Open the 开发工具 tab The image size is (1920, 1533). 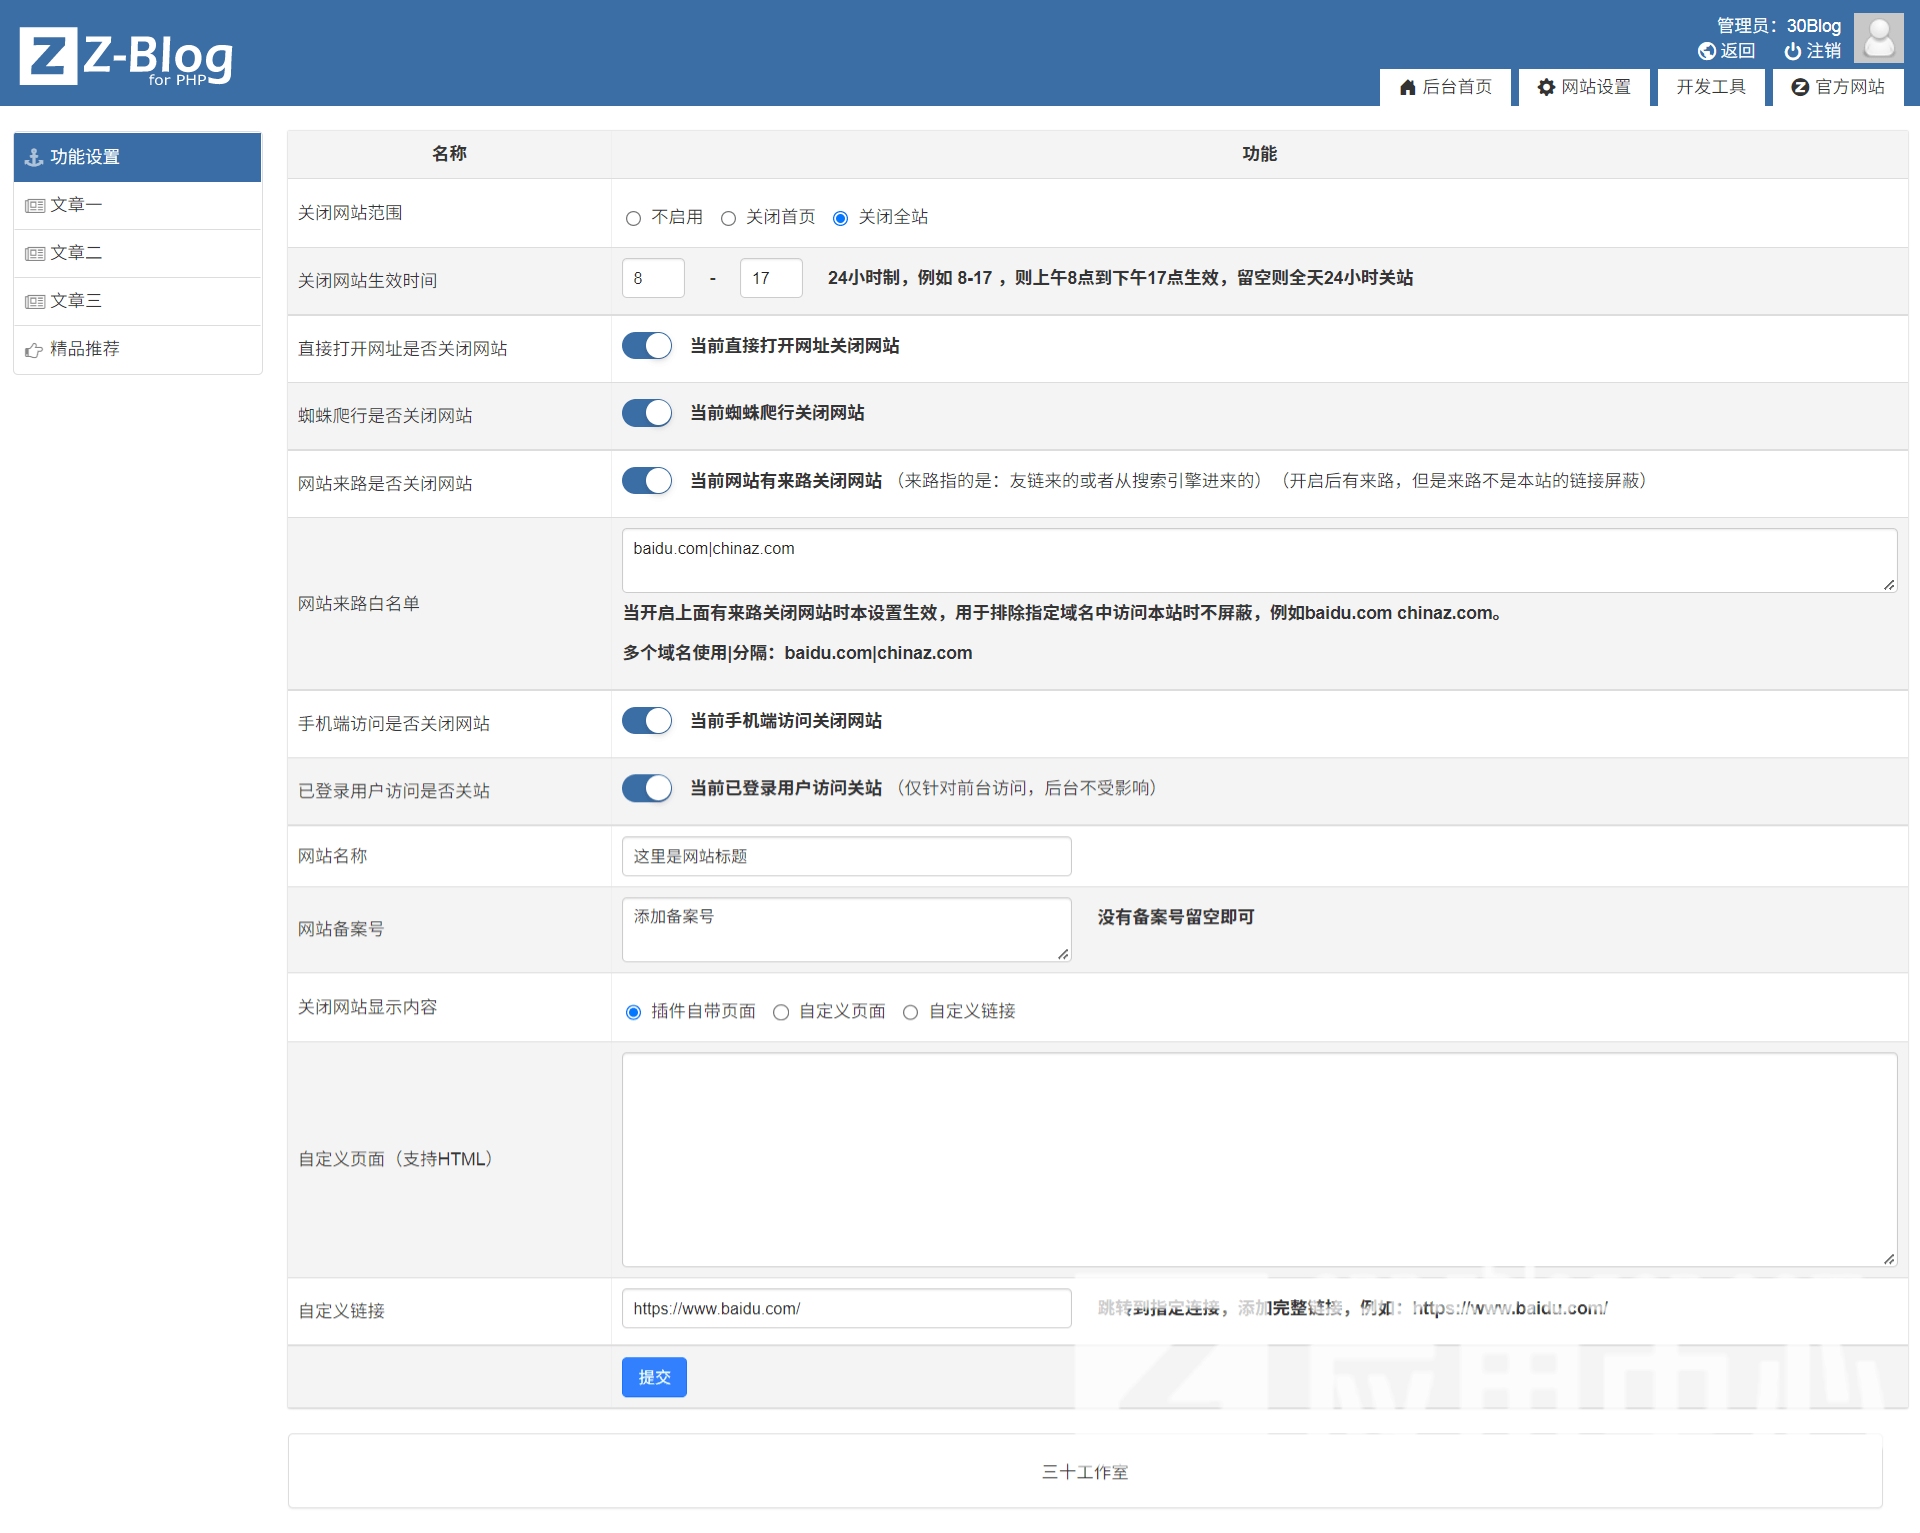pyautogui.click(x=1710, y=87)
